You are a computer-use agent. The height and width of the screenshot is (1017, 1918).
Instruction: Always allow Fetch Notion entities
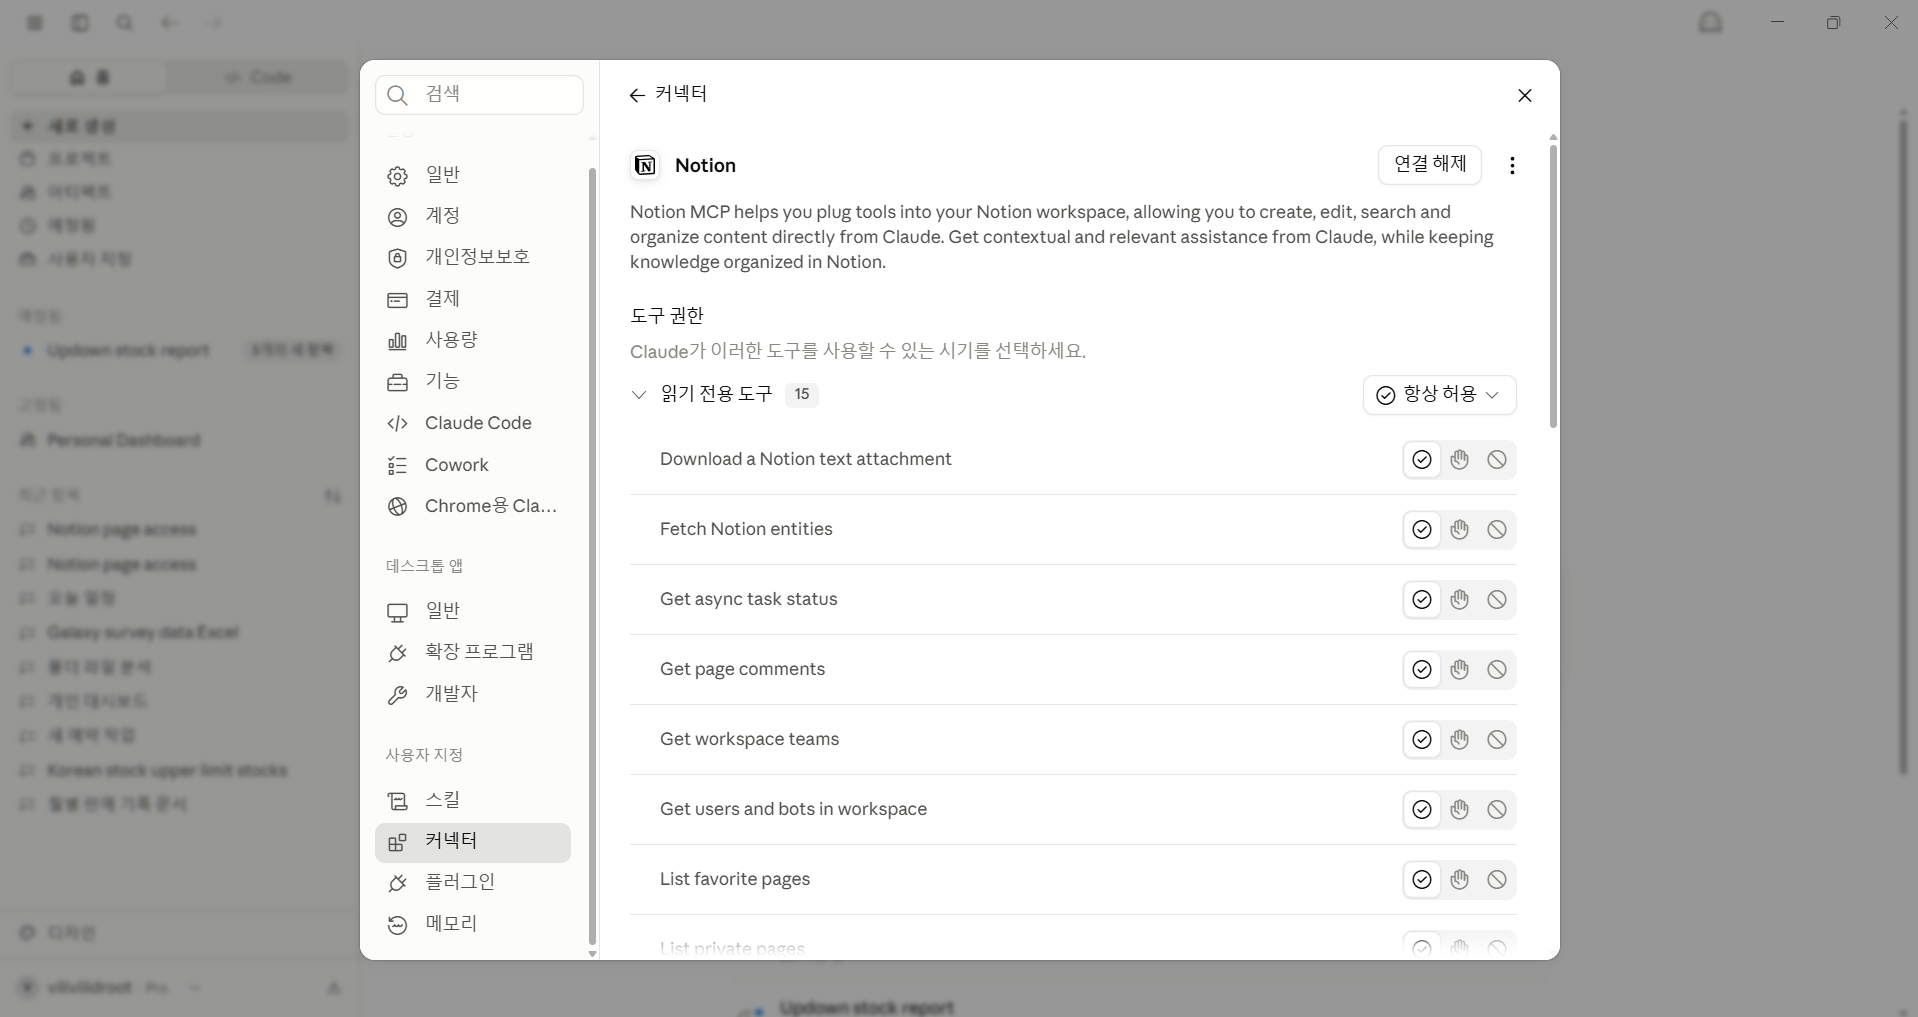click(1422, 530)
